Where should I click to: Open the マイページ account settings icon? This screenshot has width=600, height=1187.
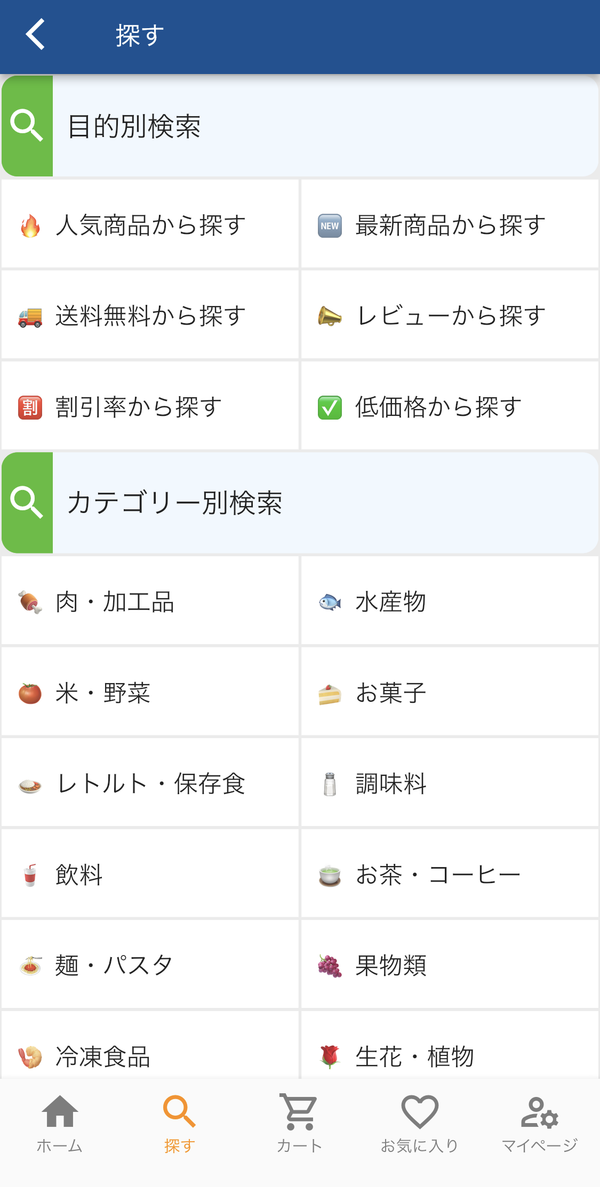539,1111
